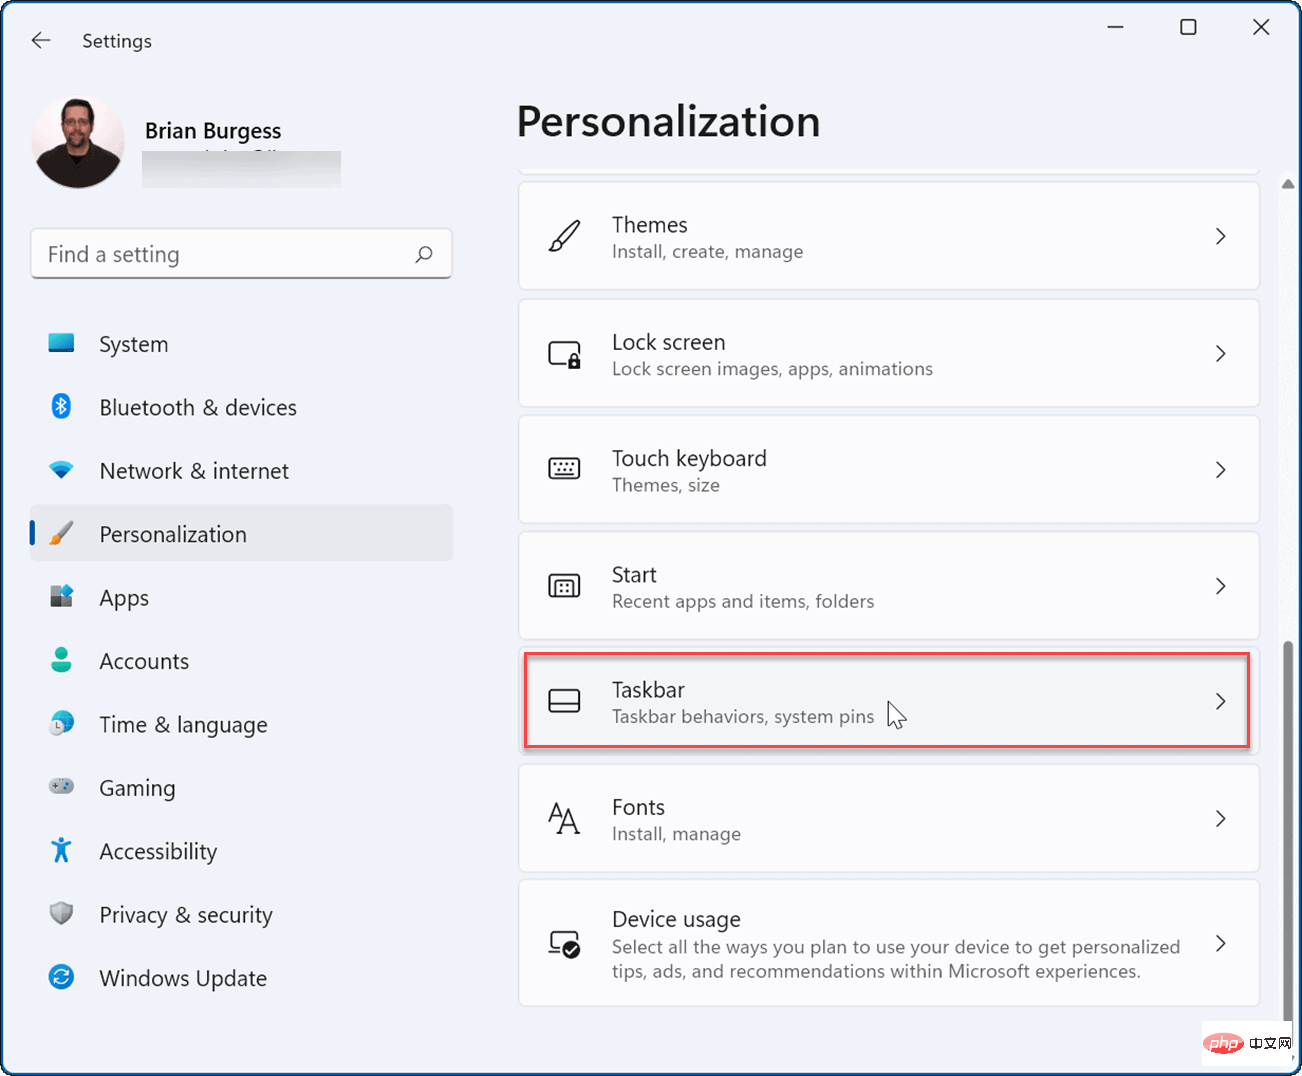Click the Time & language globe icon
1302x1076 pixels.
tap(61, 723)
